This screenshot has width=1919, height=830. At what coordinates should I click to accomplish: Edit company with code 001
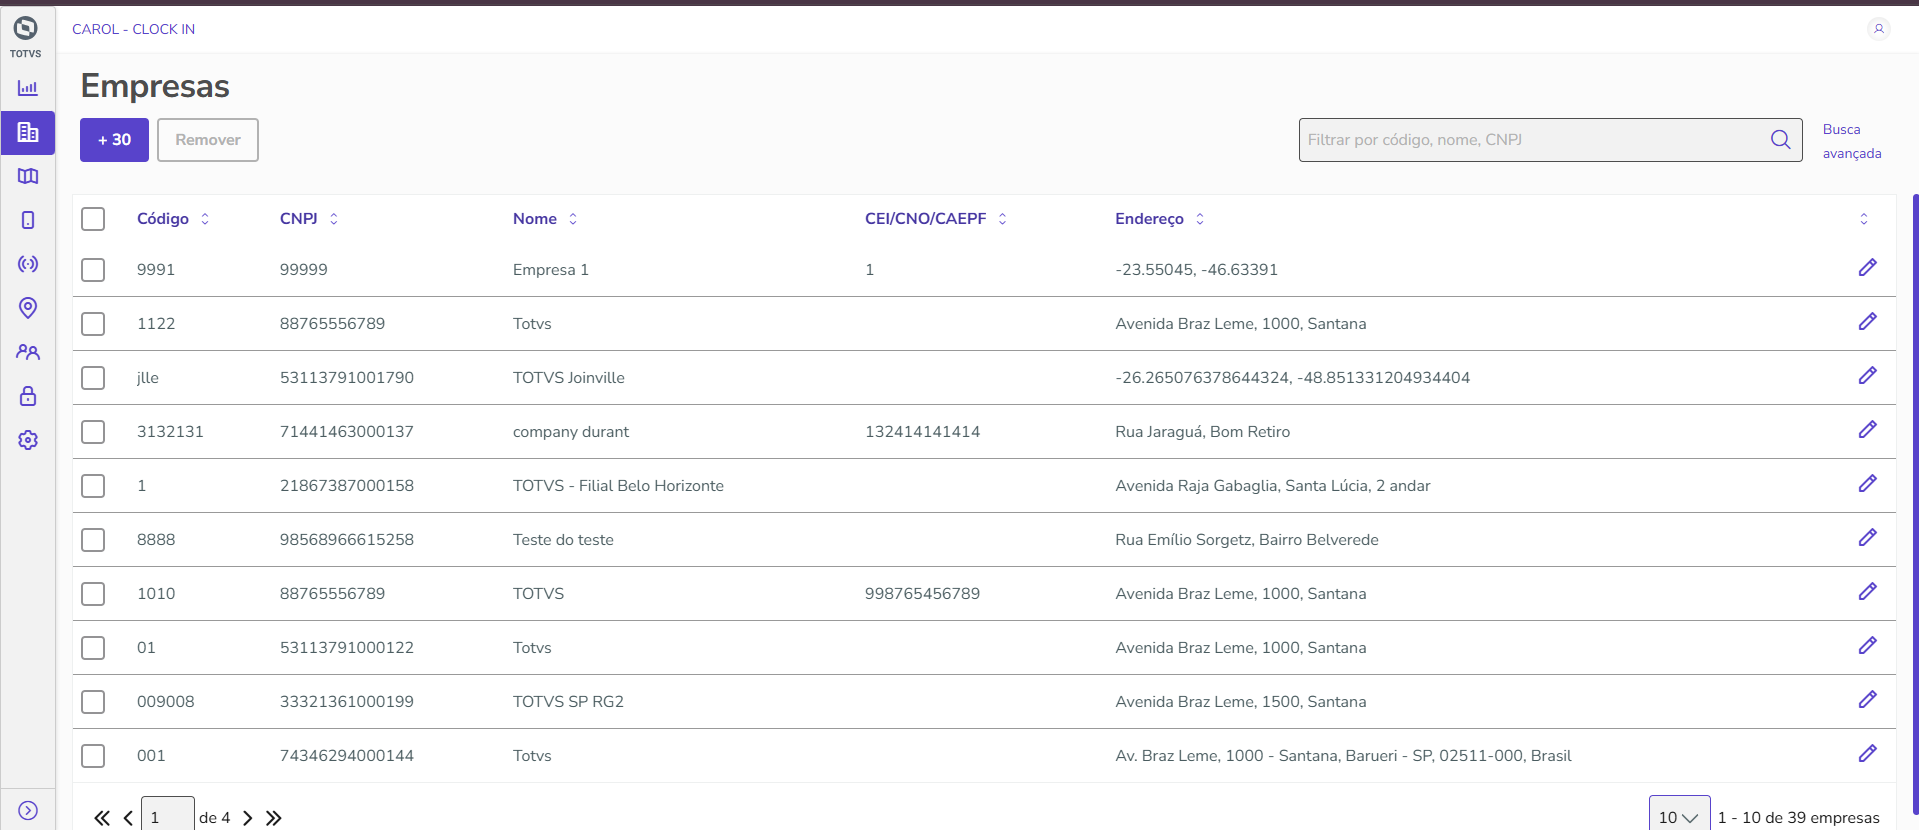[1867, 754]
